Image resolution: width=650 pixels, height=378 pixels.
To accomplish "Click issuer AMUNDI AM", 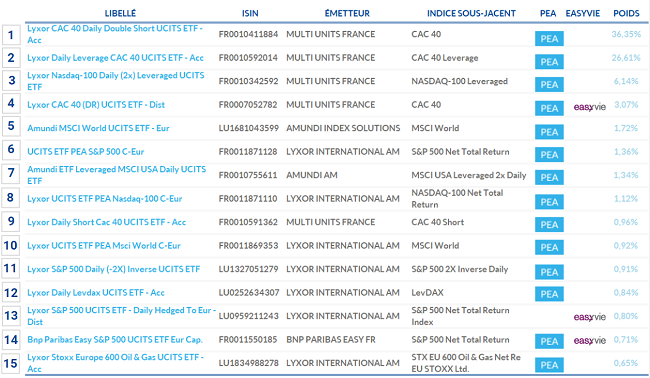I will (x=312, y=175).
